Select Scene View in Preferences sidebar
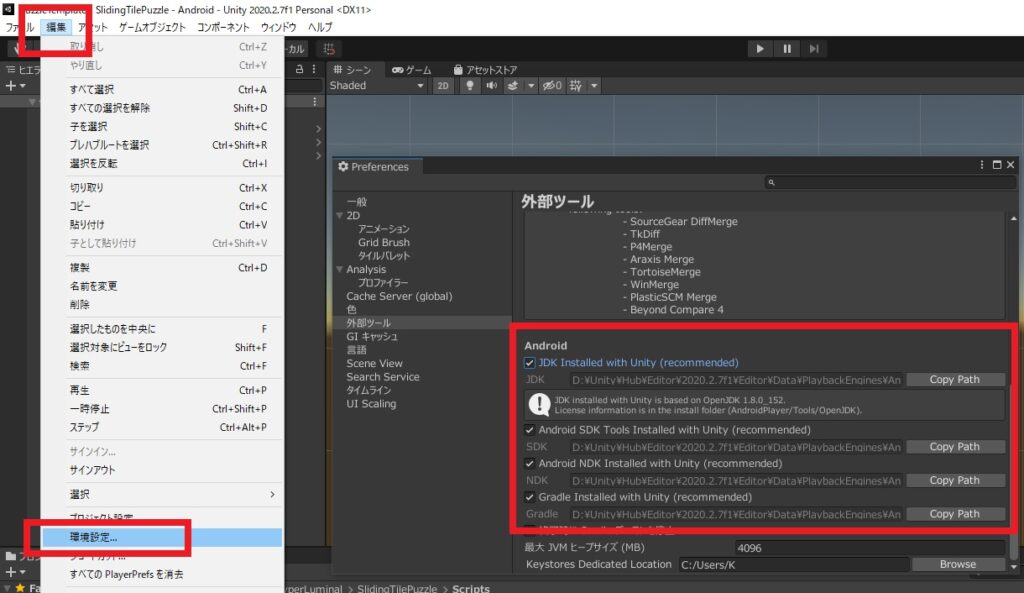This screenshot has width=1024, height=593. [x=374, y=363]
